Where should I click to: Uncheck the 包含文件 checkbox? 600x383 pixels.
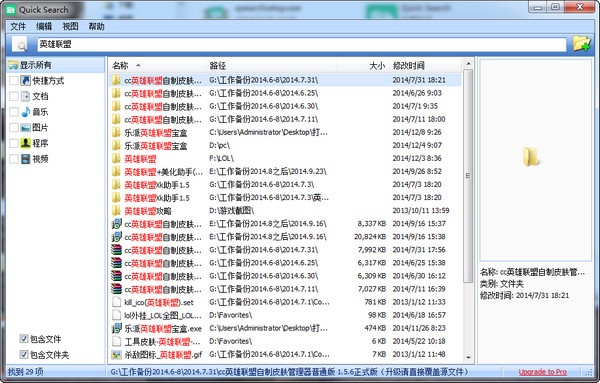click(x=24, y=339)
